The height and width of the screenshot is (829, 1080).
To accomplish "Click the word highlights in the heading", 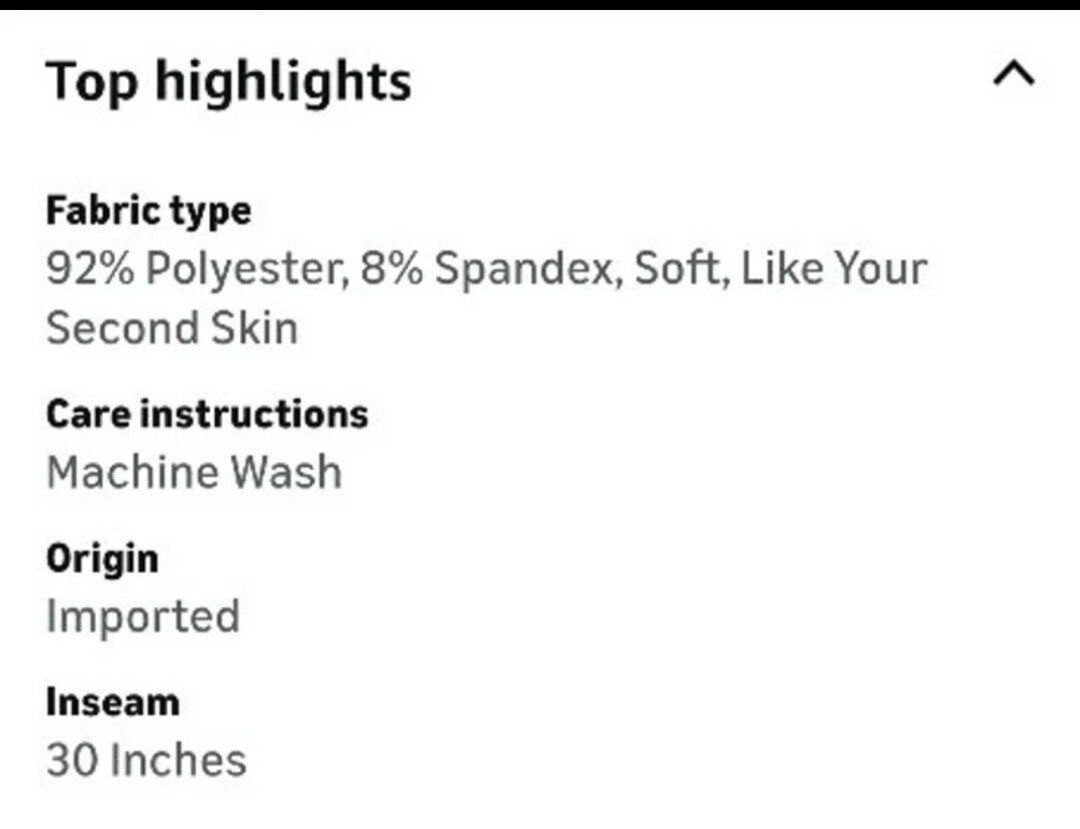I will [282, 80].
